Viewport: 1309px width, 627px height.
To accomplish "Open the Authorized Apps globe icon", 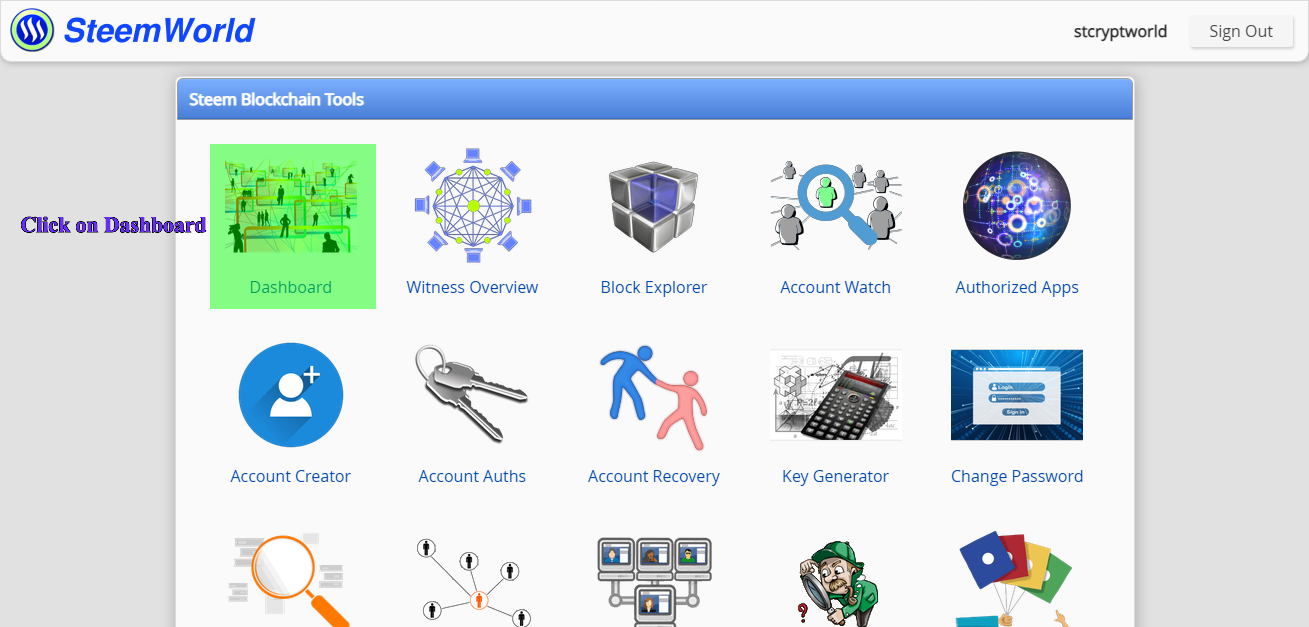I will click(x=1017, y=205).
